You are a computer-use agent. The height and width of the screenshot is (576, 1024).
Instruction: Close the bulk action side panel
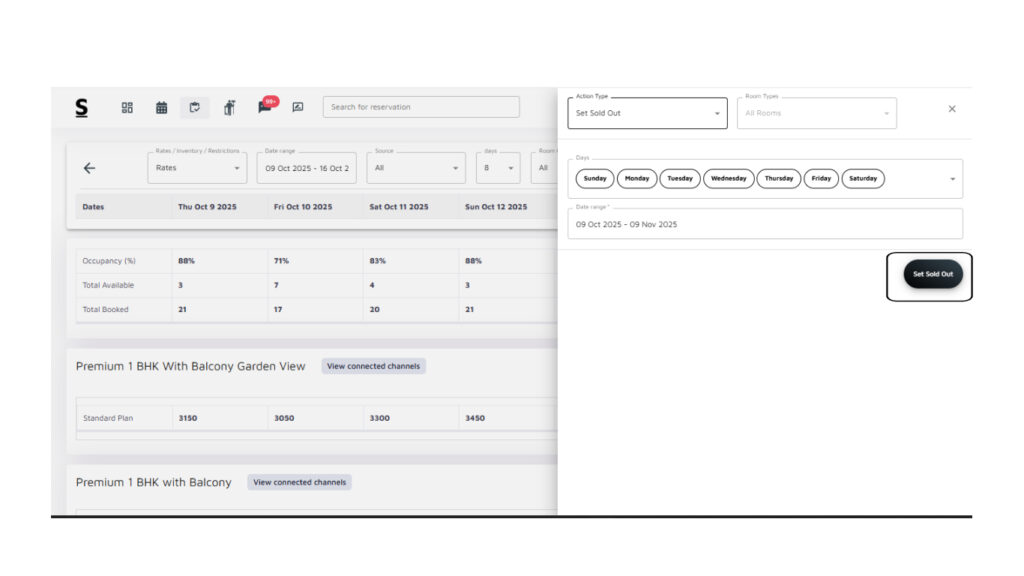tap(951, 109)
